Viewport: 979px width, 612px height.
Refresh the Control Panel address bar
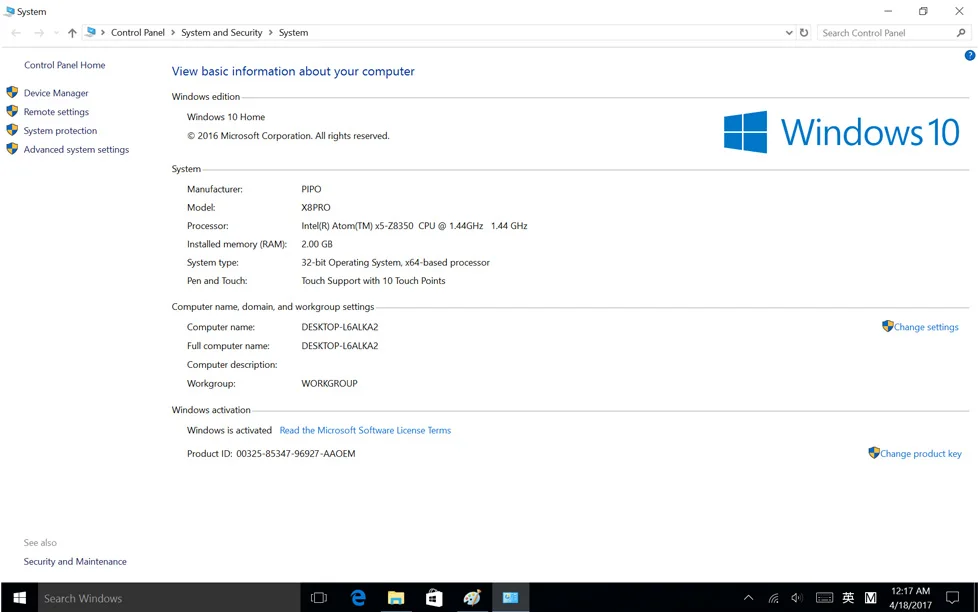click(804, 33)
